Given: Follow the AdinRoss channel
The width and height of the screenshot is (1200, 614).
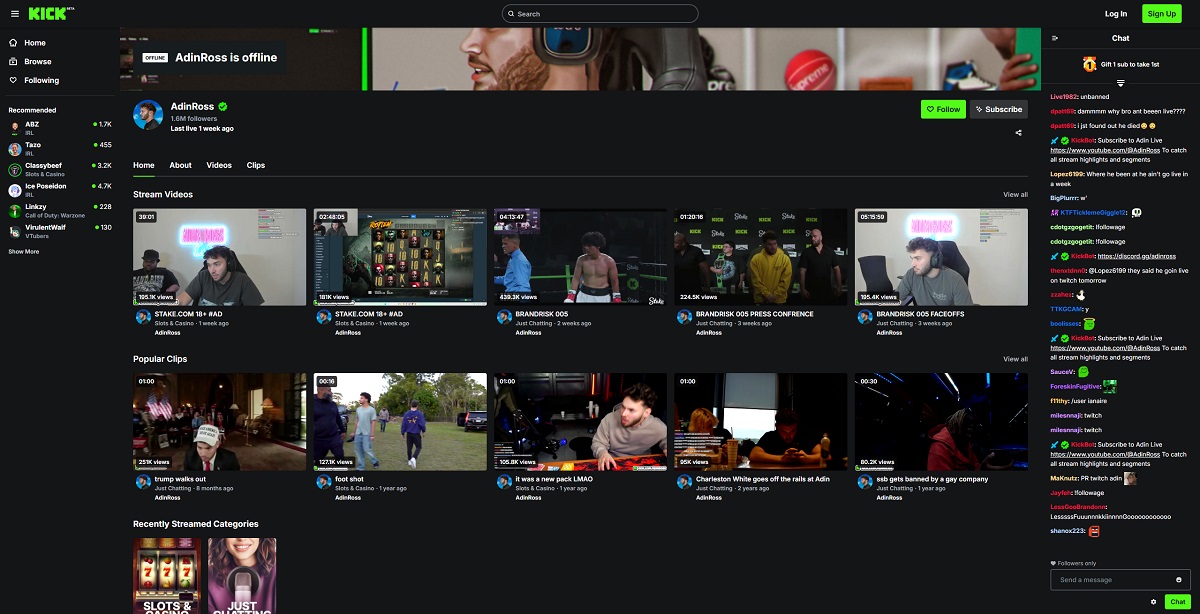Looking at the screenshot, I should coord(943,109).
